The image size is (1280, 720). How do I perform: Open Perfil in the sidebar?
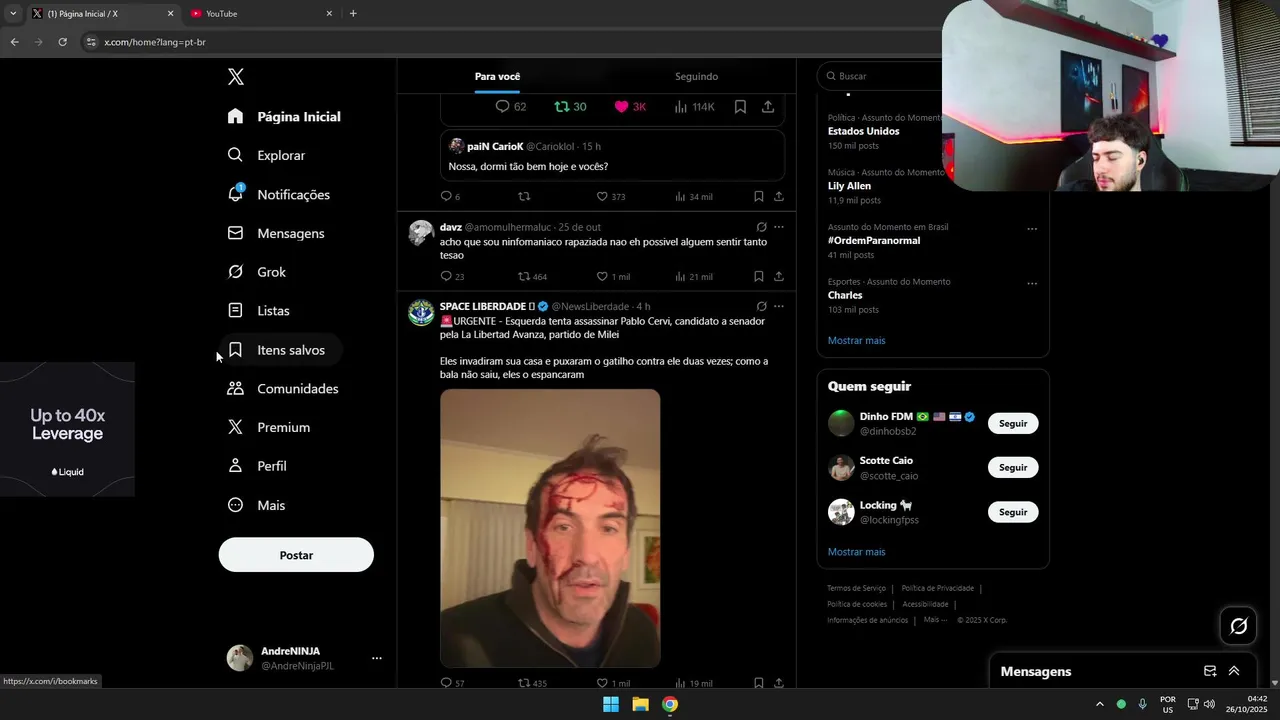coord(258,466)
